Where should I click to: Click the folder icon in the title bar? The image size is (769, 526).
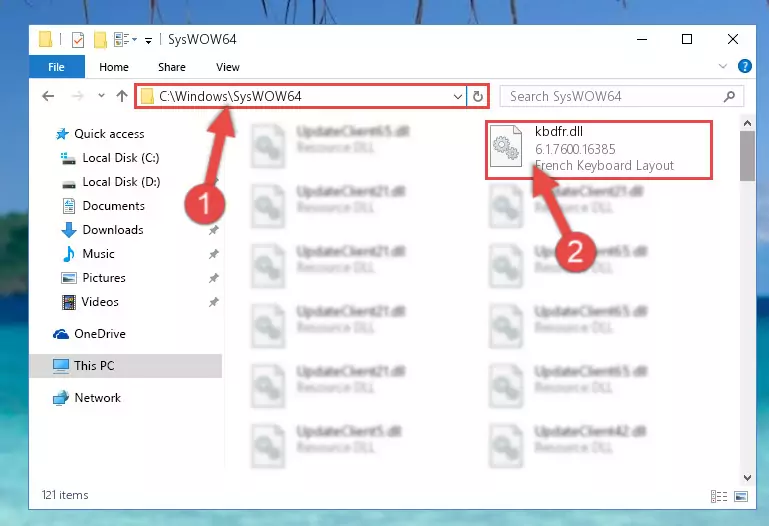click(x=46, y=39)
